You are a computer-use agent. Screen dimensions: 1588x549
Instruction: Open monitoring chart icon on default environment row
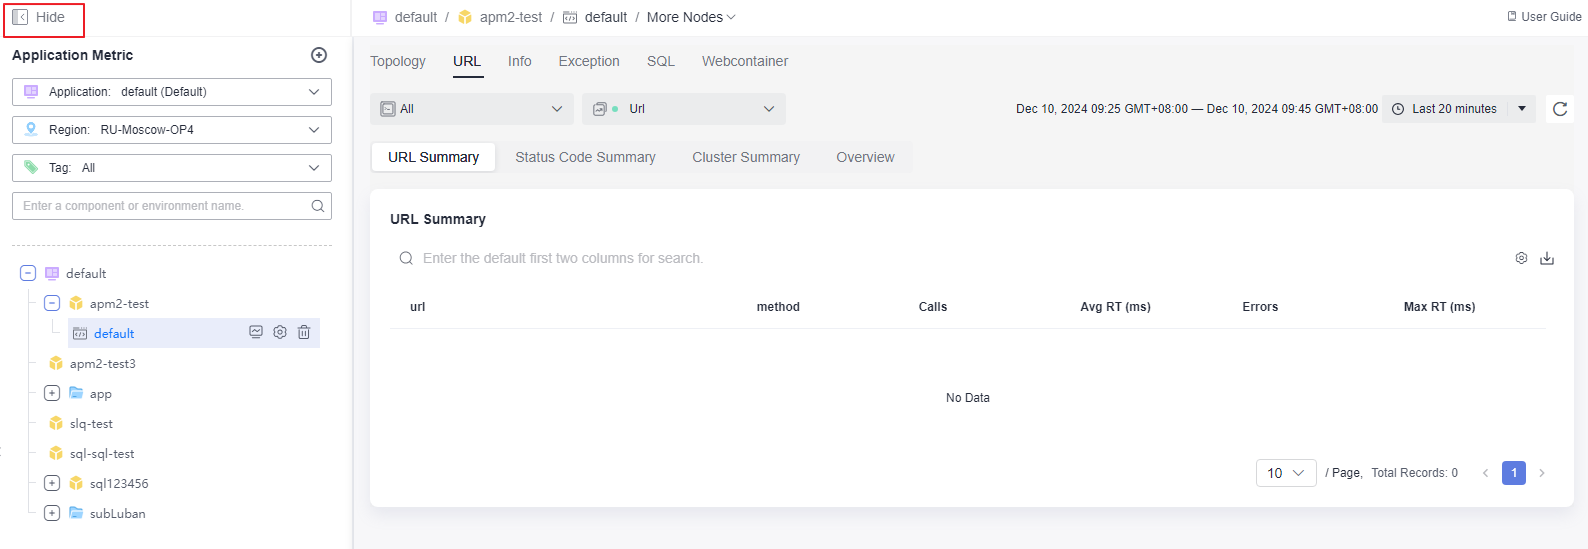[256, 332]
